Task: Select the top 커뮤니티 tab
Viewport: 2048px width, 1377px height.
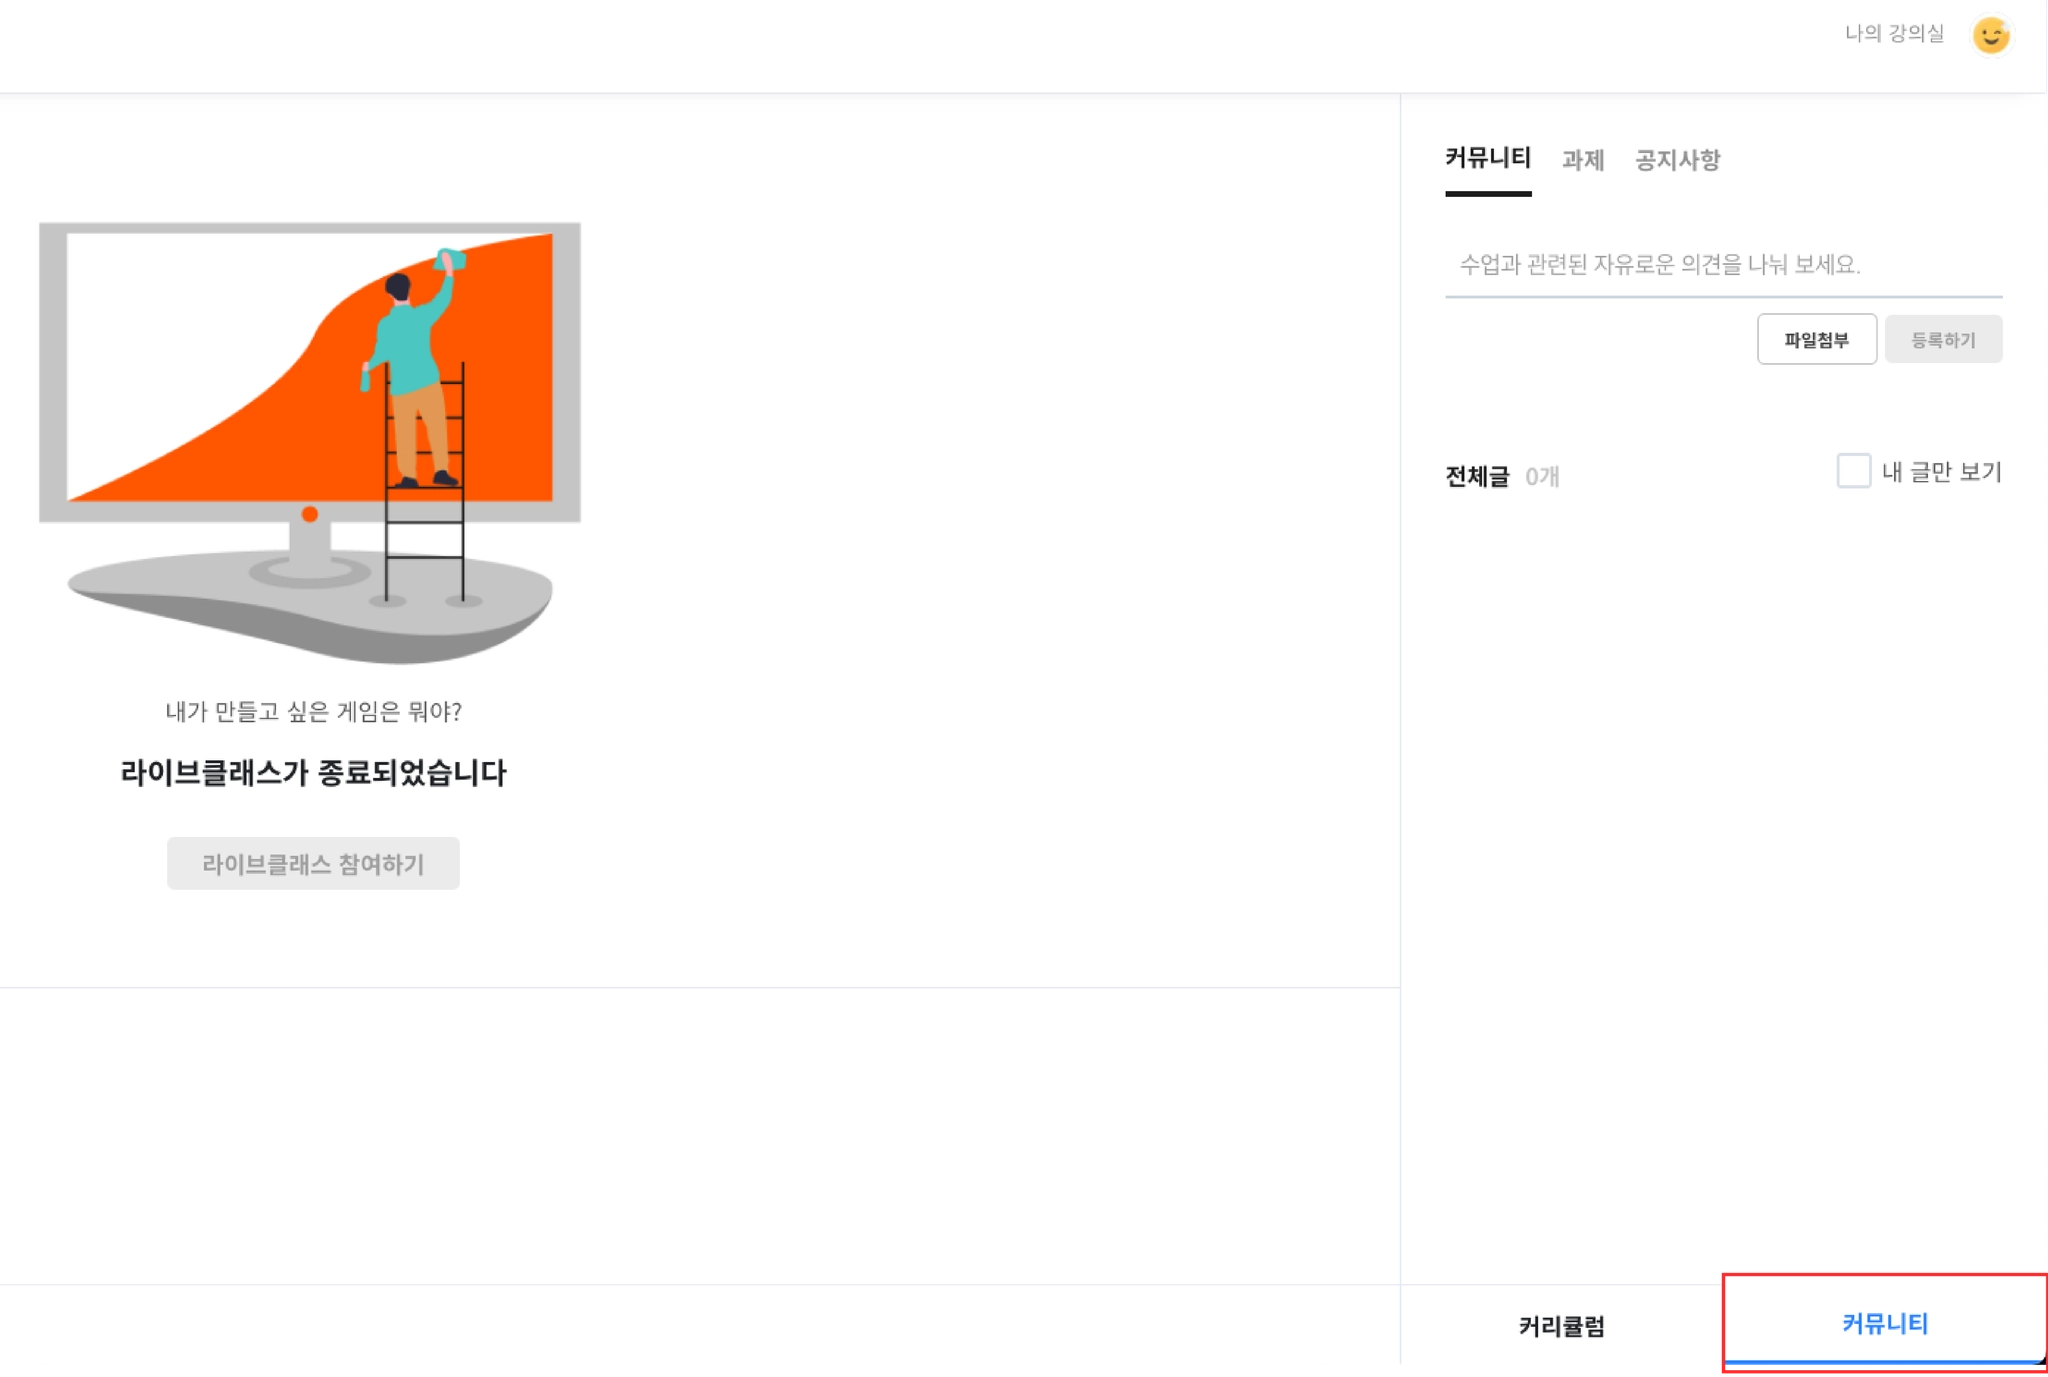Action: pyautogui.click(x=1487, y=159)
